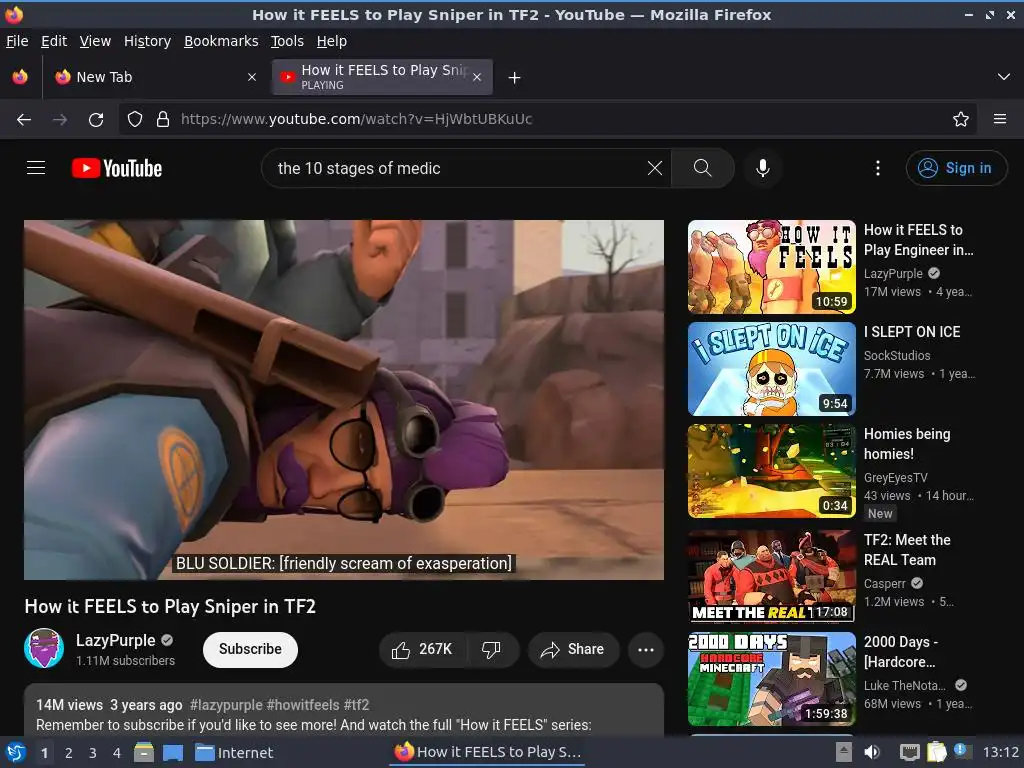
Task: Start voice search with microphone icon
Action: 762,168
